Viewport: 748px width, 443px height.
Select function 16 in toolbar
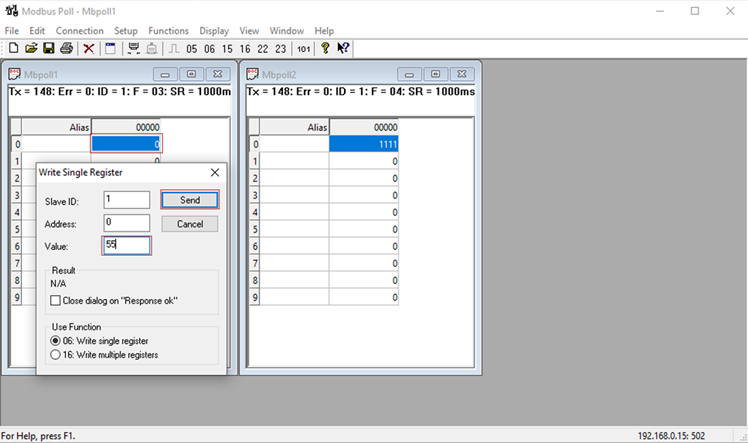tap(245, 49)
